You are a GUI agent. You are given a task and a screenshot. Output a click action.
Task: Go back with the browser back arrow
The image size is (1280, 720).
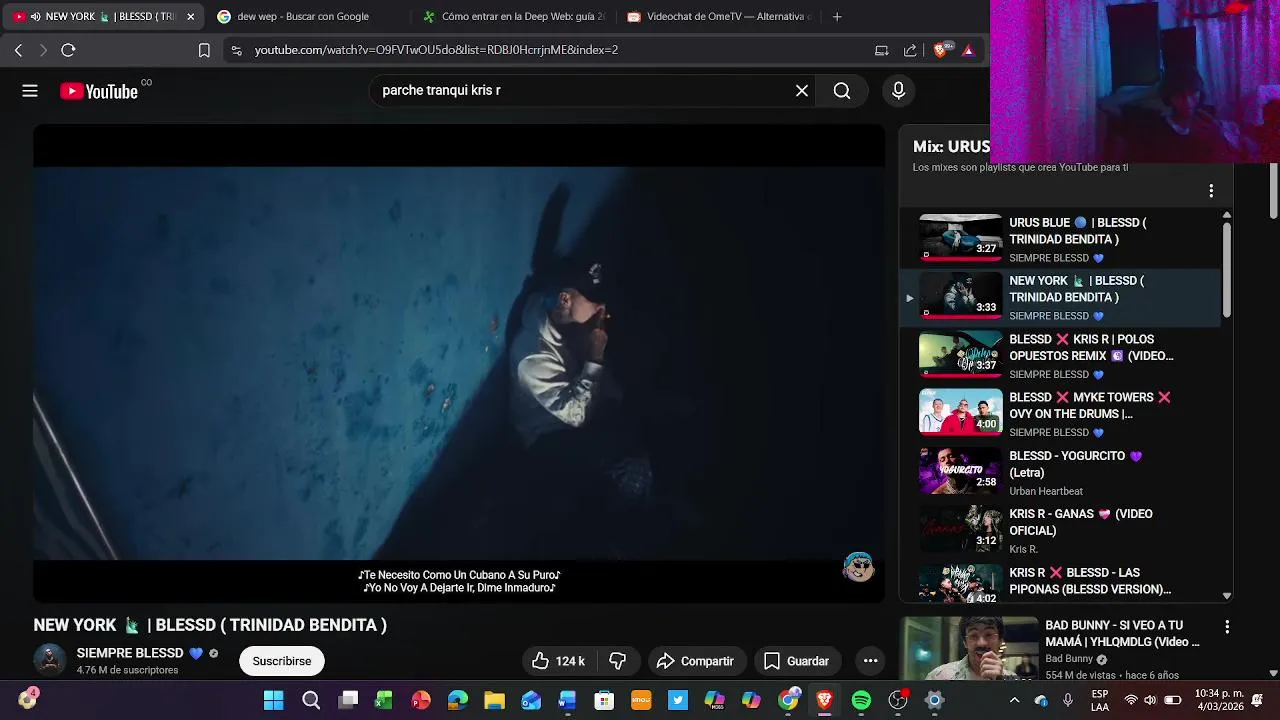coord(18,50)
